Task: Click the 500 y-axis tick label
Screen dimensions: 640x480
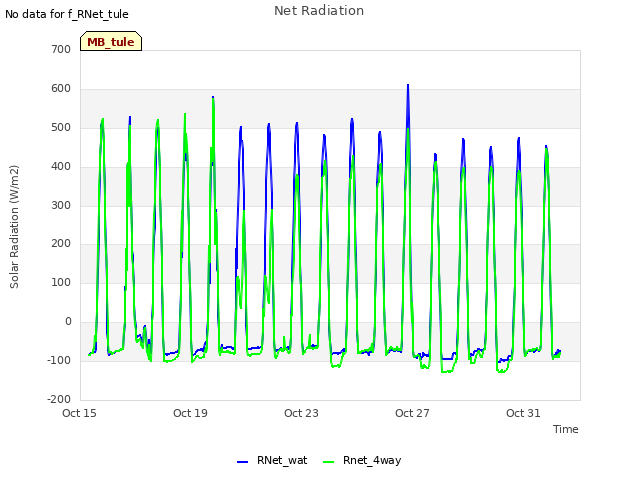Action: tap(61, 127)
